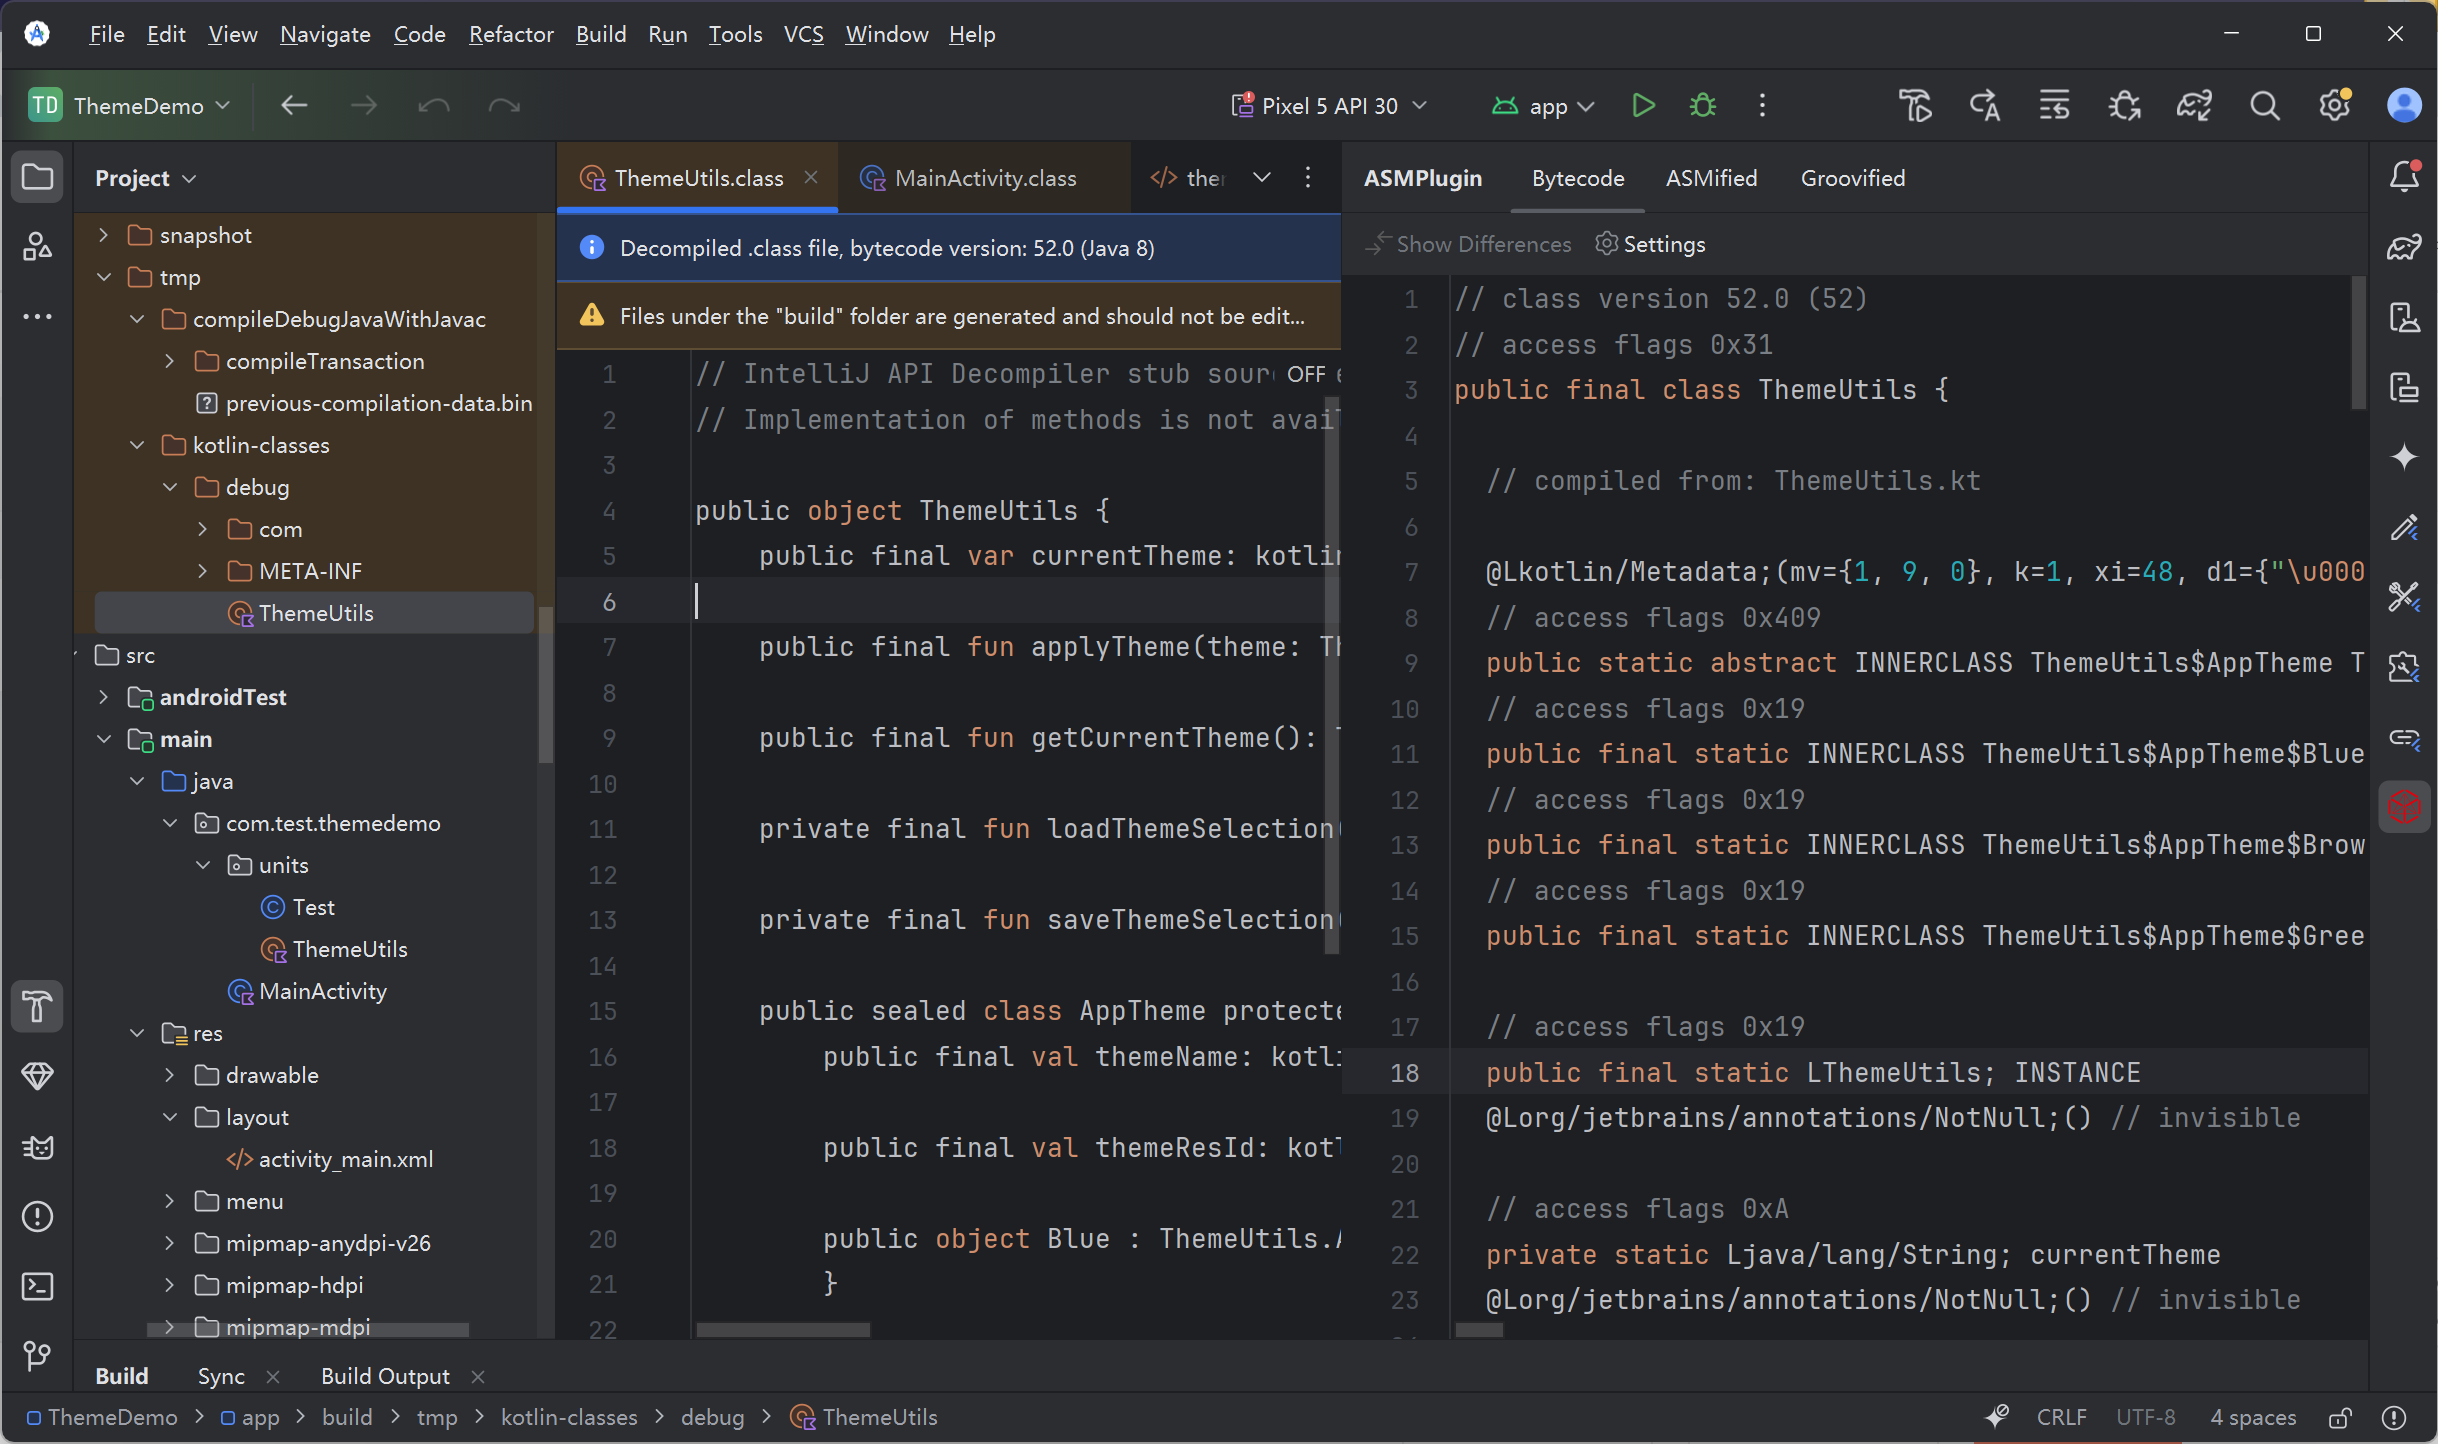Viewport: 2438px width, 1444px height.
Task: Sync project with Gradle files icon
Action: [2194, 105]
